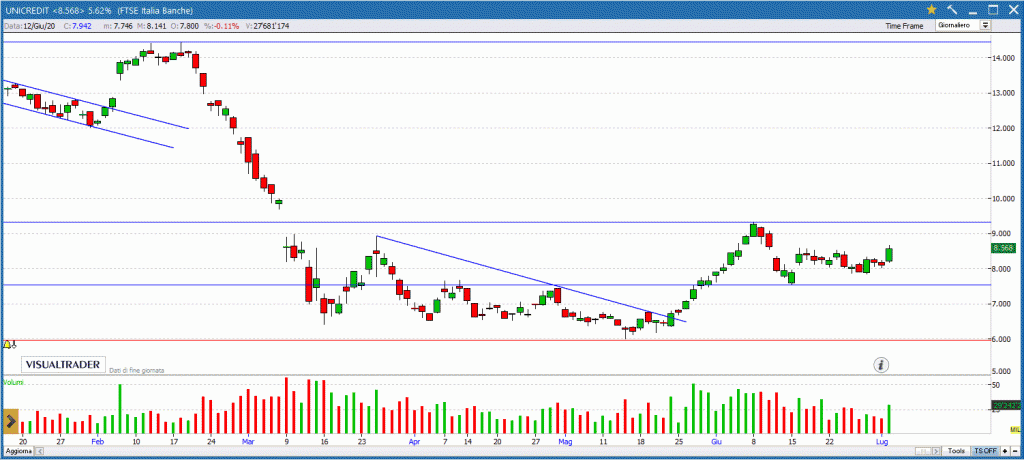Click the MIL volume unit label
Viewport: 1024px width, 460px height.
pyautogui.click(x=1015, y=429)
